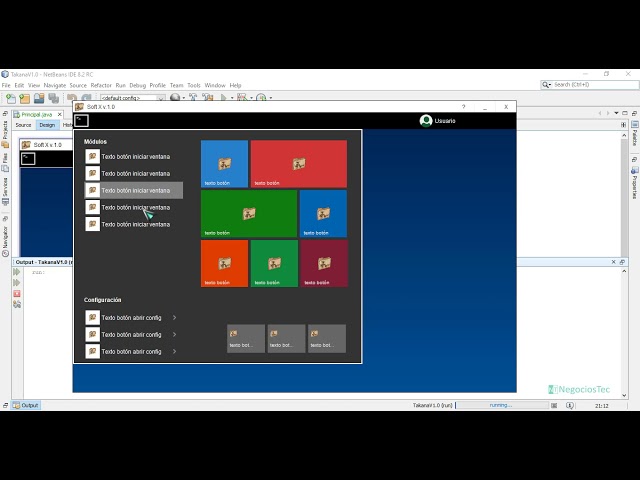
Task: Click the Debug Project toolbar icon
Action: pyautogui.click(x=242, y=98)
